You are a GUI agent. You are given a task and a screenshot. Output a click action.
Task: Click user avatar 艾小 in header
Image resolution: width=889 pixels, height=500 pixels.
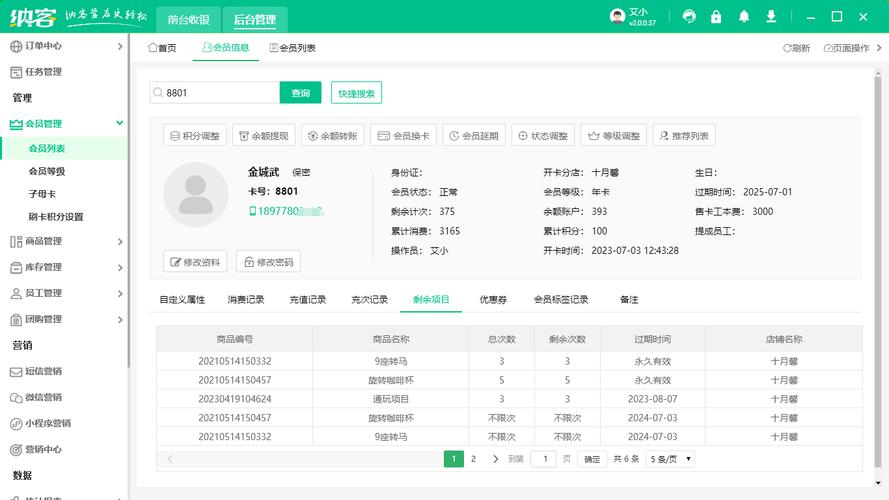(x=617, y=16)
